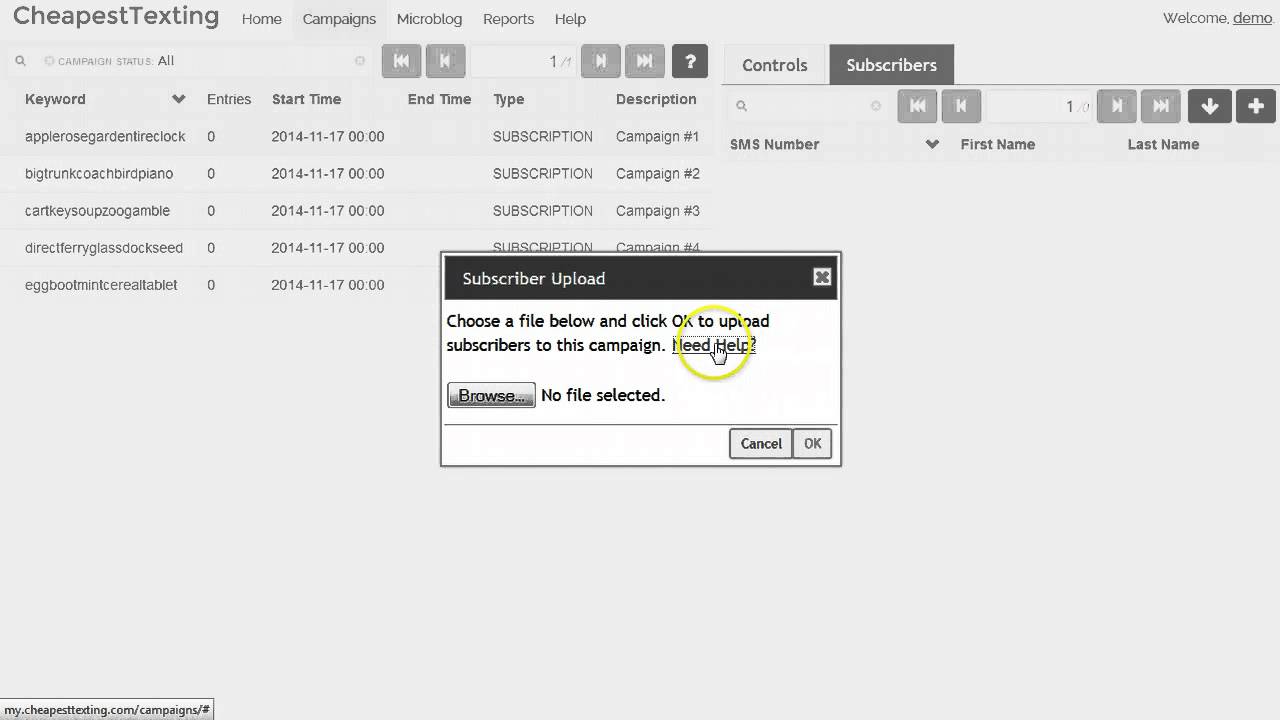
Task: Go to last page of campaigns list
Action: pyautogui.click(x=644, y=61)
